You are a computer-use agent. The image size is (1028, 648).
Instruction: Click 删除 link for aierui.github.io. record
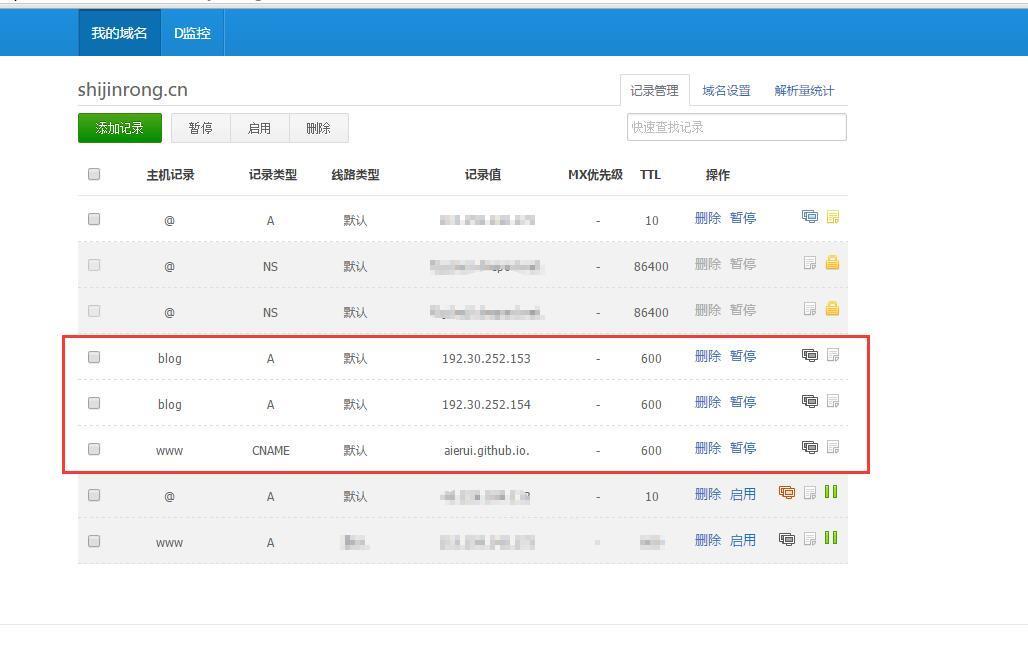pyautogui.click(x=707, y=448)
